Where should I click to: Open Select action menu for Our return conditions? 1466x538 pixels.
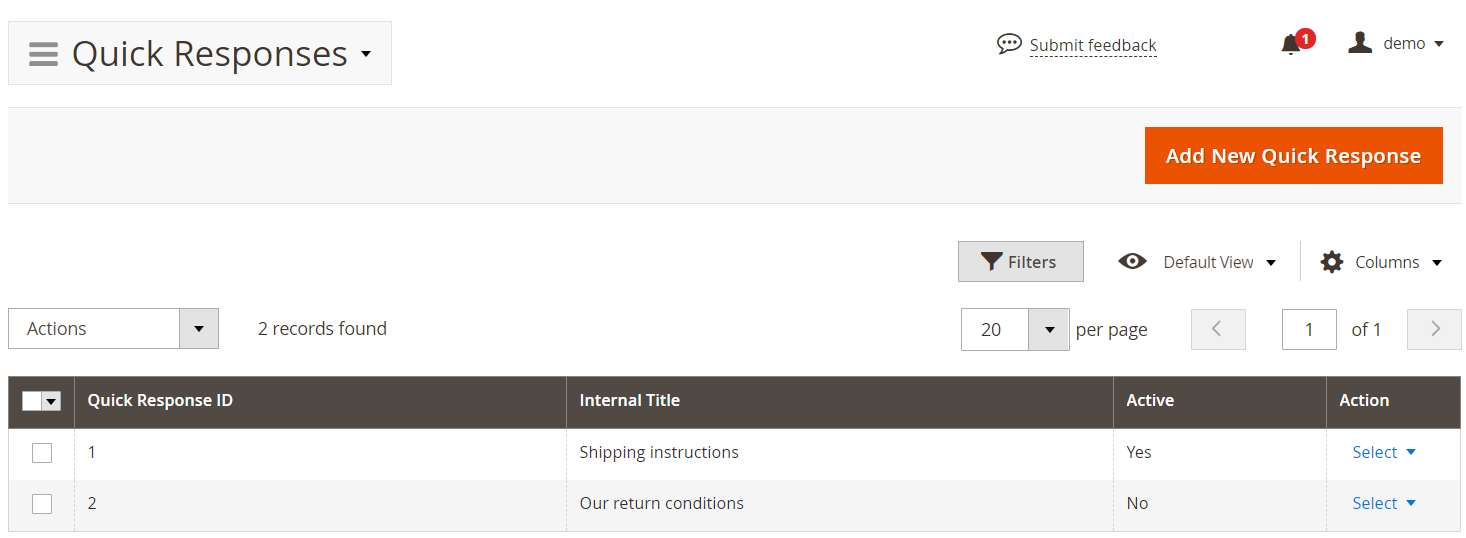point(1384,503)
